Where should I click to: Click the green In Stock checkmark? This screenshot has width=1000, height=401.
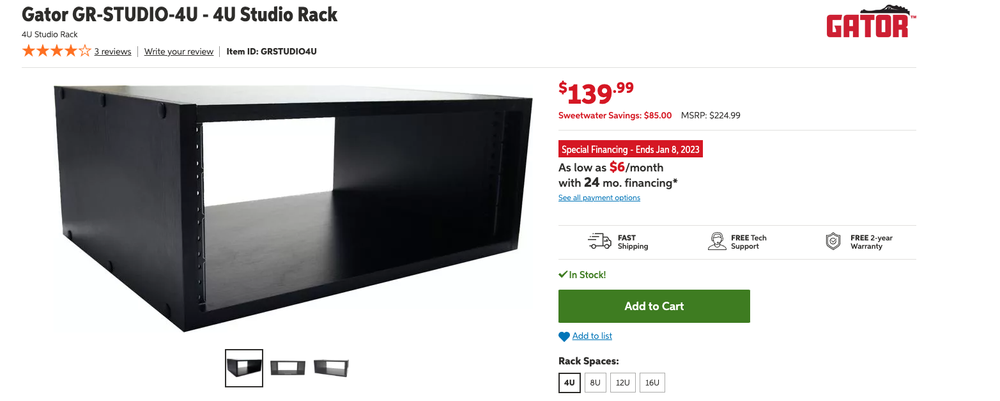[x=562, y=275]
